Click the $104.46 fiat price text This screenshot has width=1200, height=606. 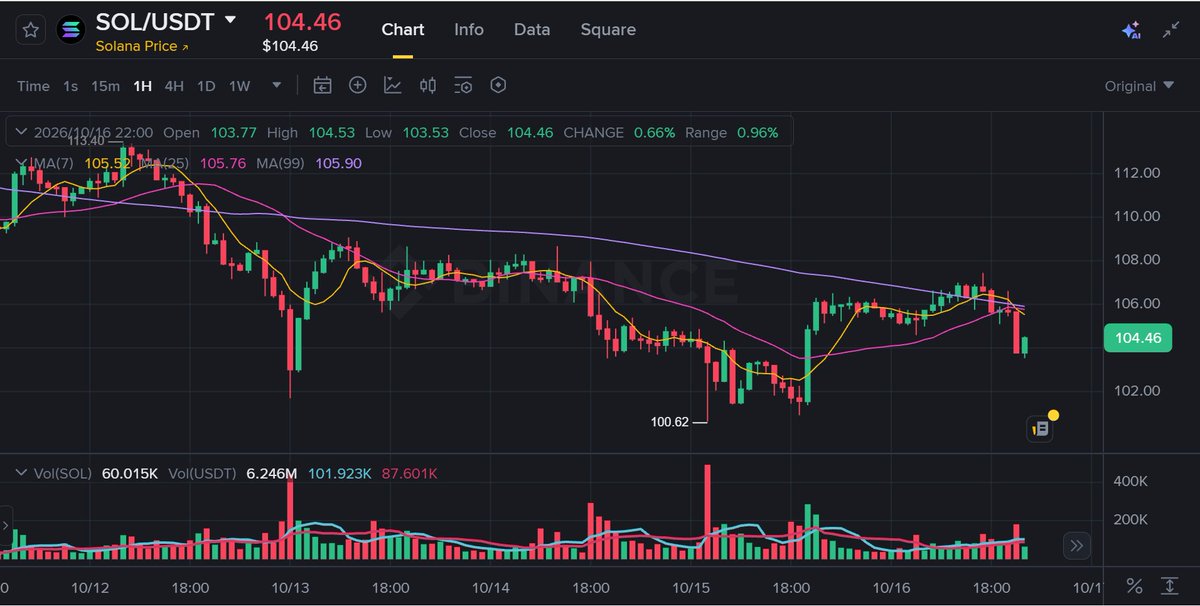[x=290, y=46]
